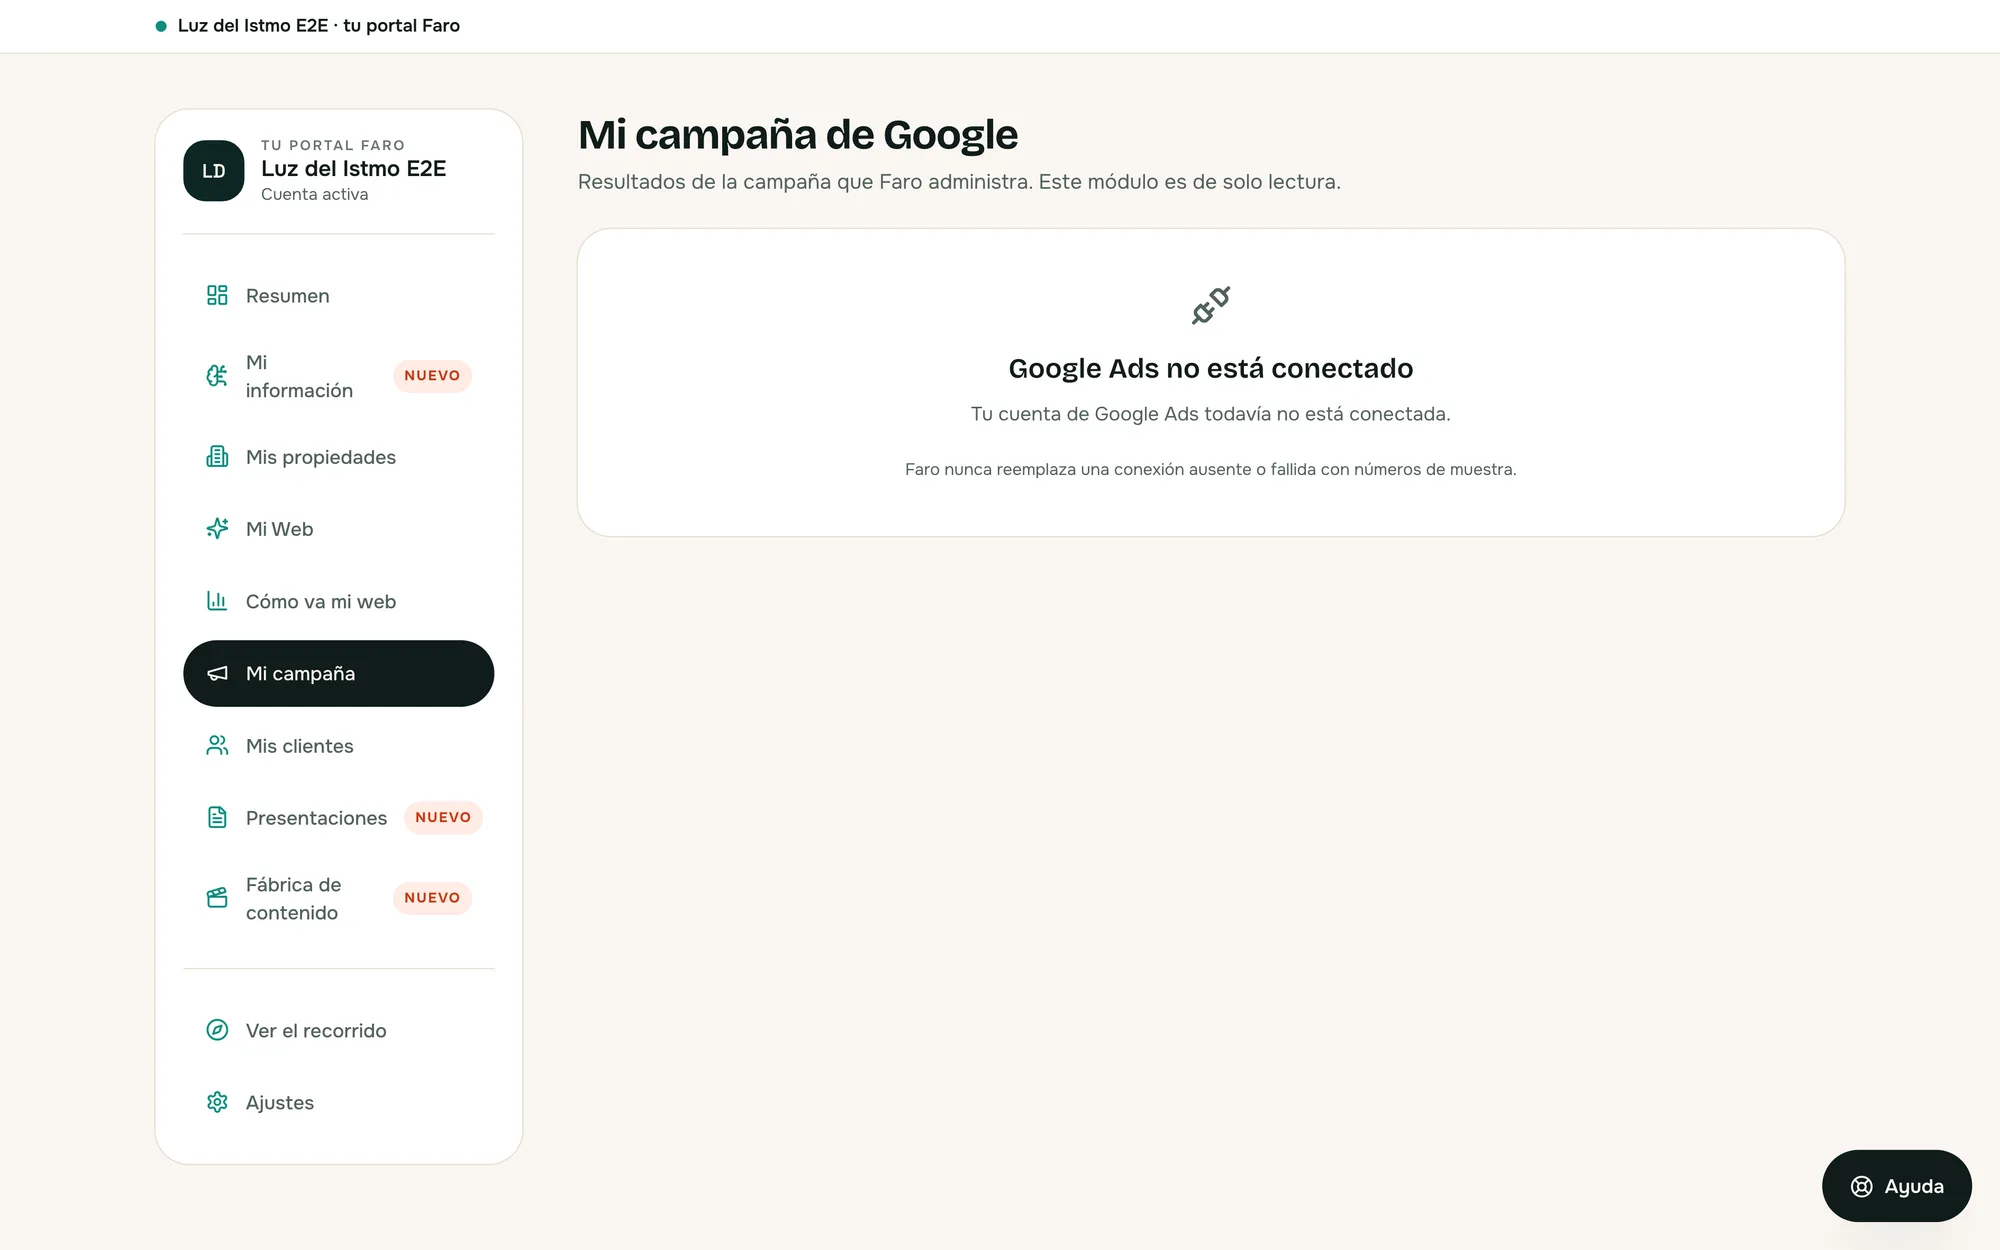This screenshot has width=2000, height=1250.
Task: Click the disconnected plug icon
Action: (1211, 305)
